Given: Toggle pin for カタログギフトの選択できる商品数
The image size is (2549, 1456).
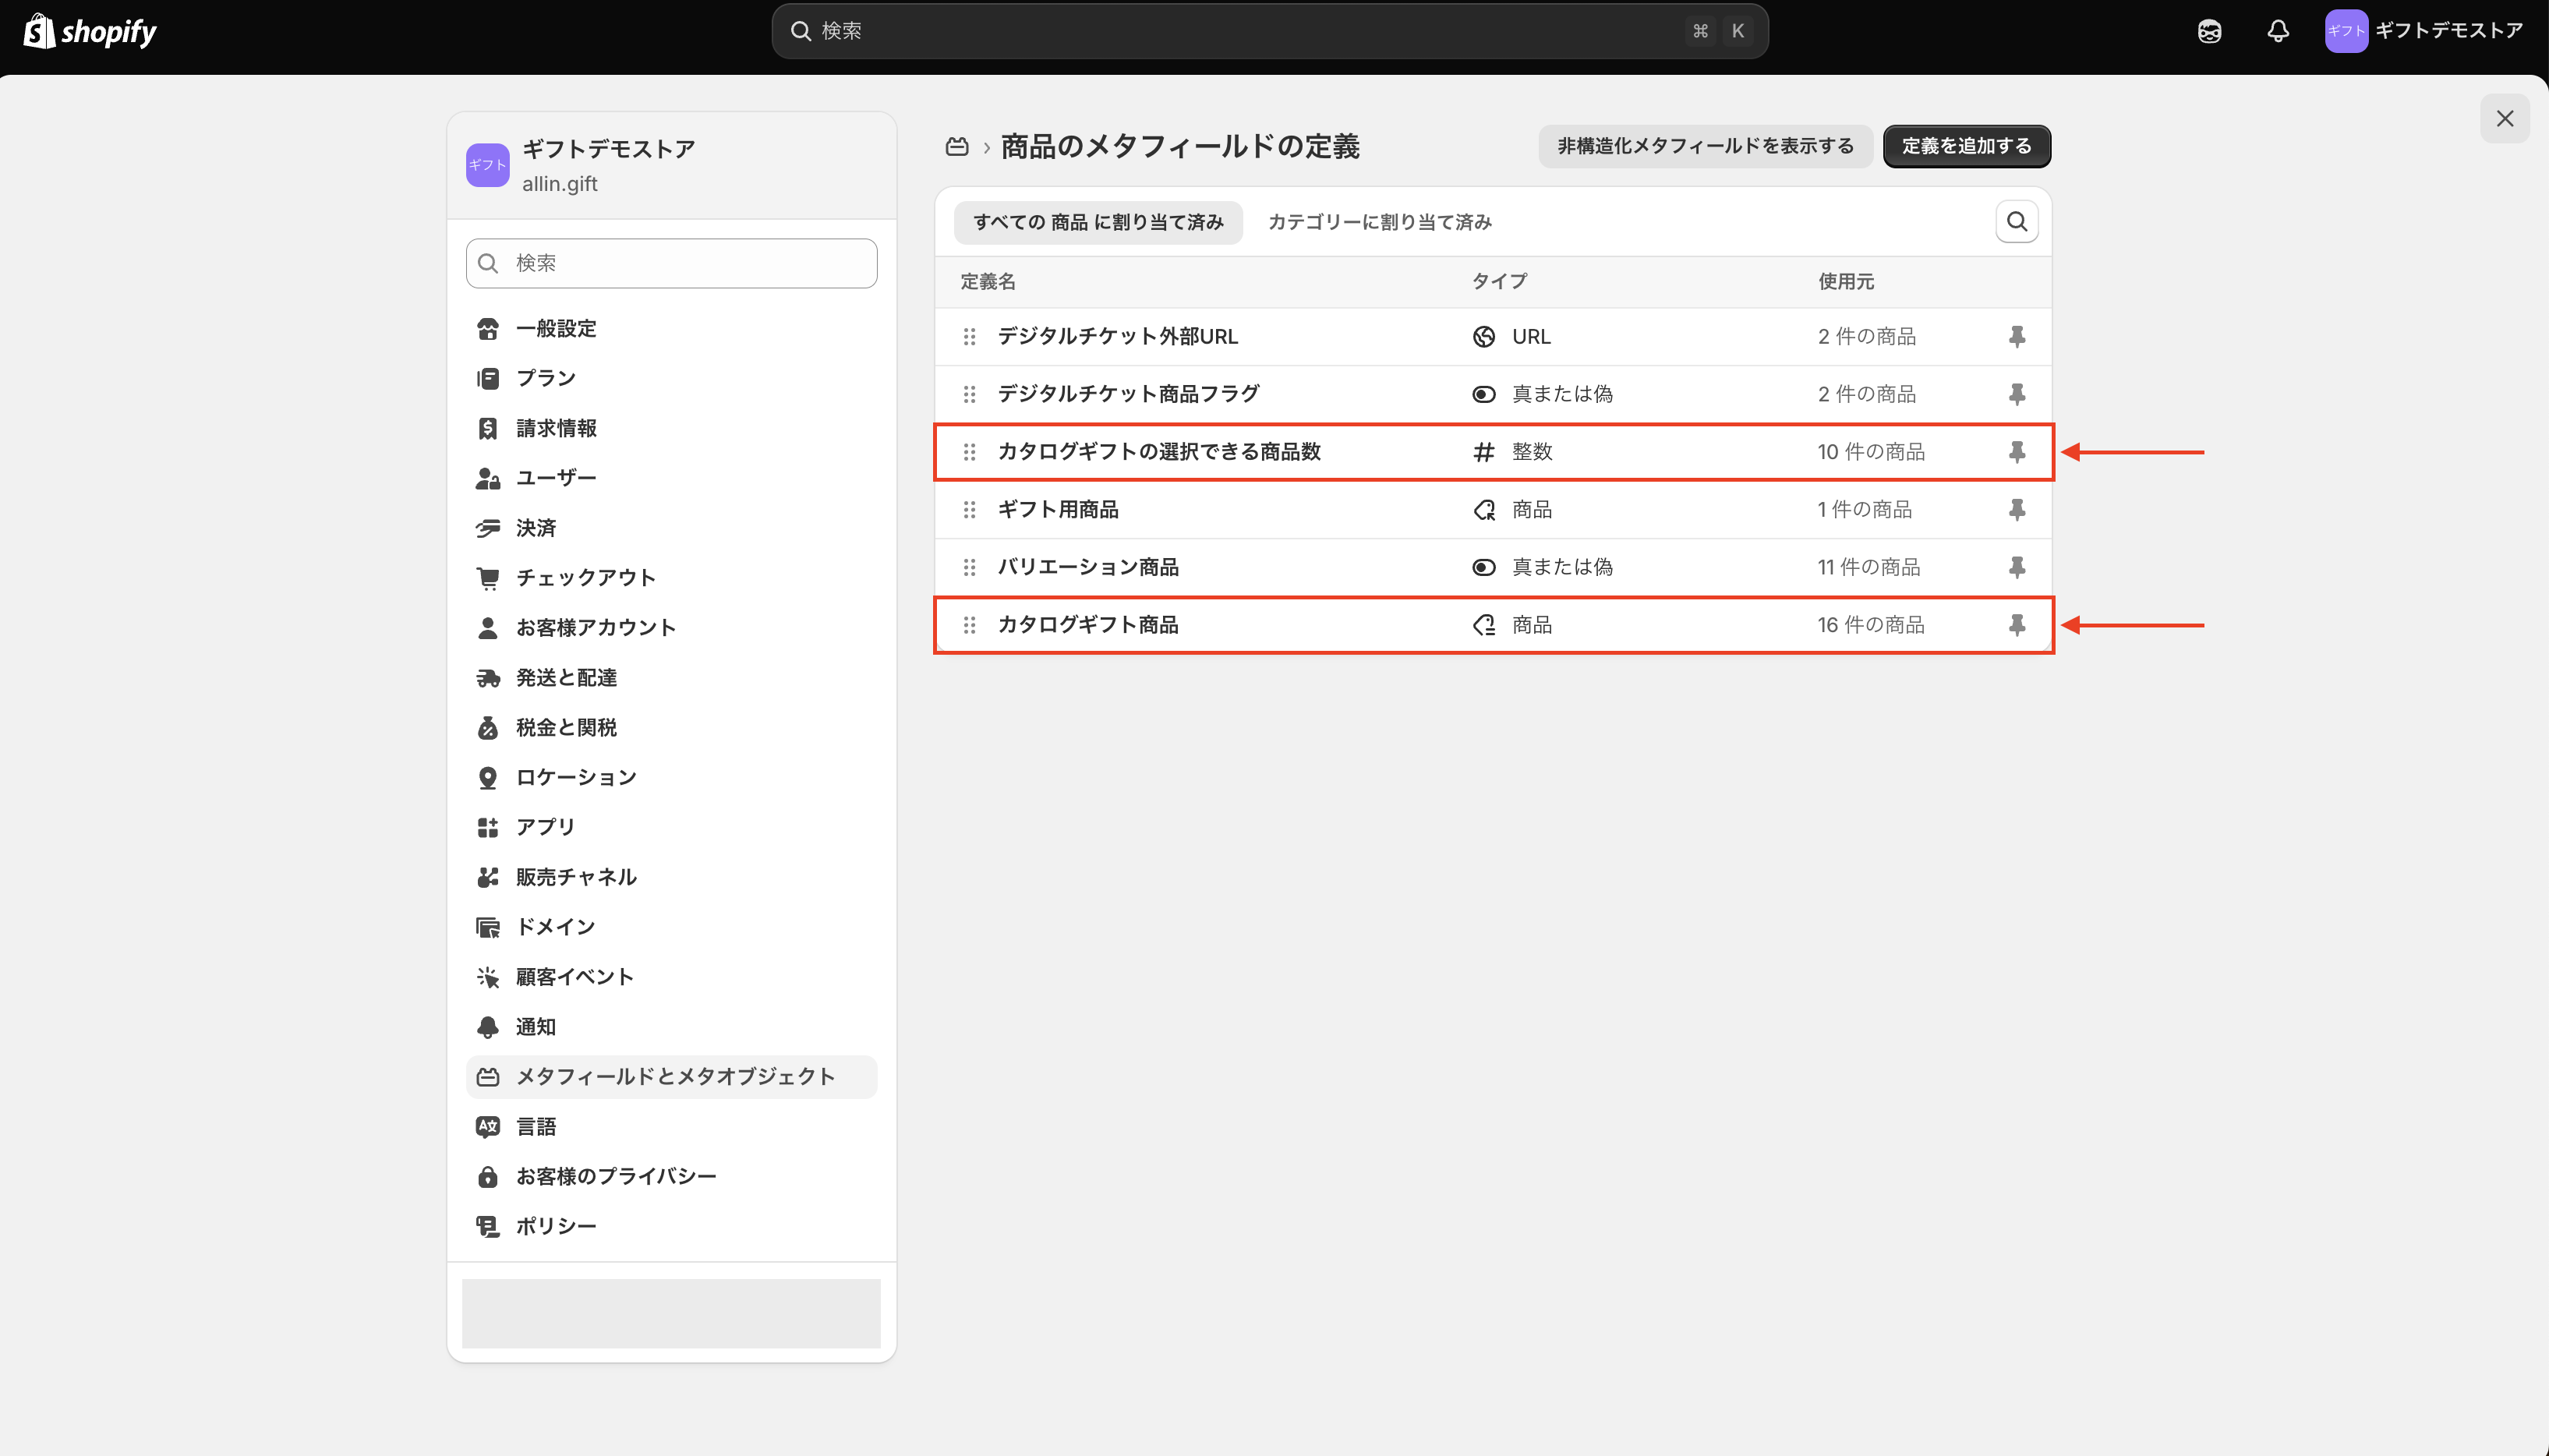Looking at the screenshot, I should click(x=2016, y=452).
